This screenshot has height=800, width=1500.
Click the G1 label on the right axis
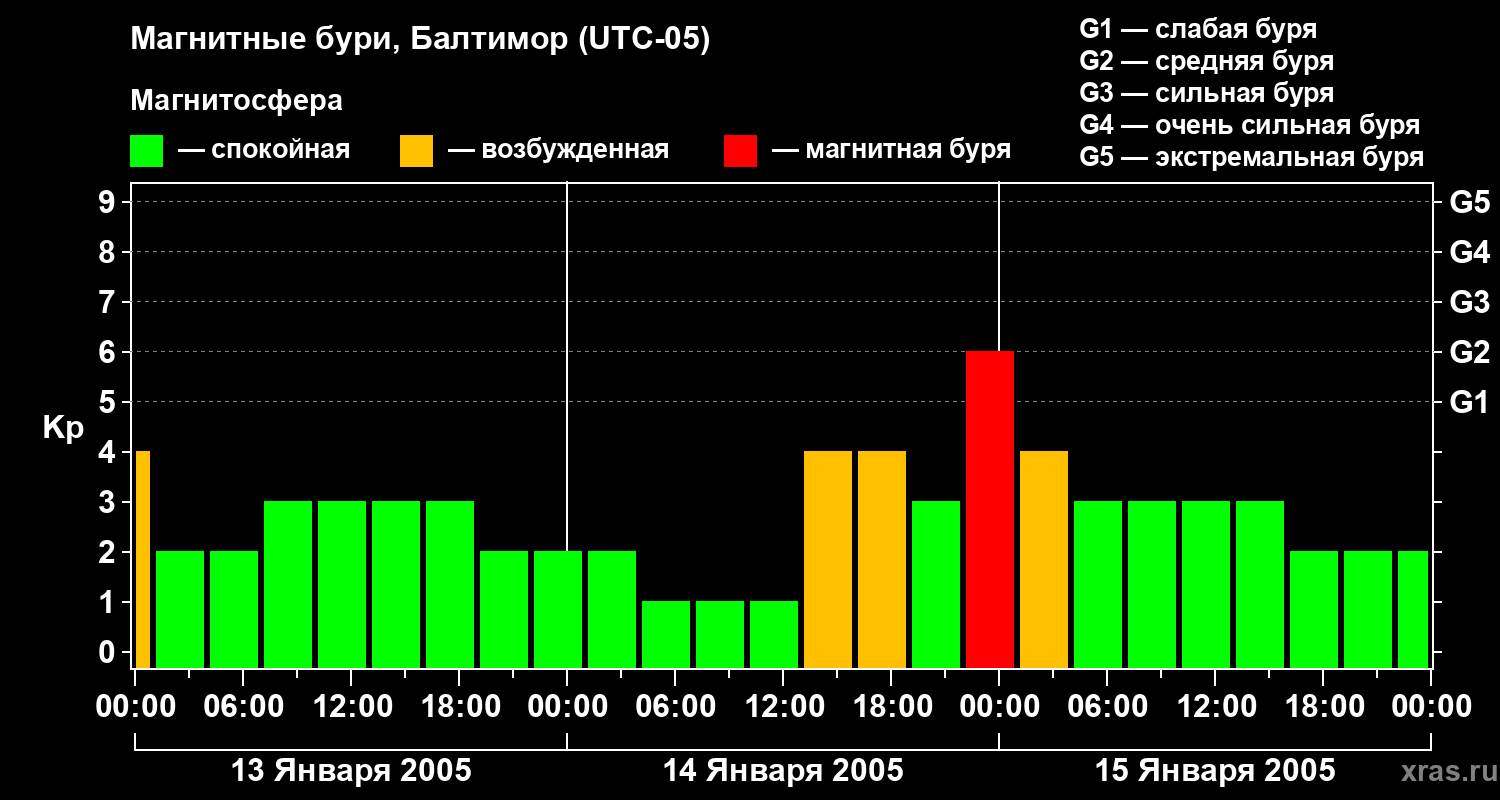coord(1470,402)
